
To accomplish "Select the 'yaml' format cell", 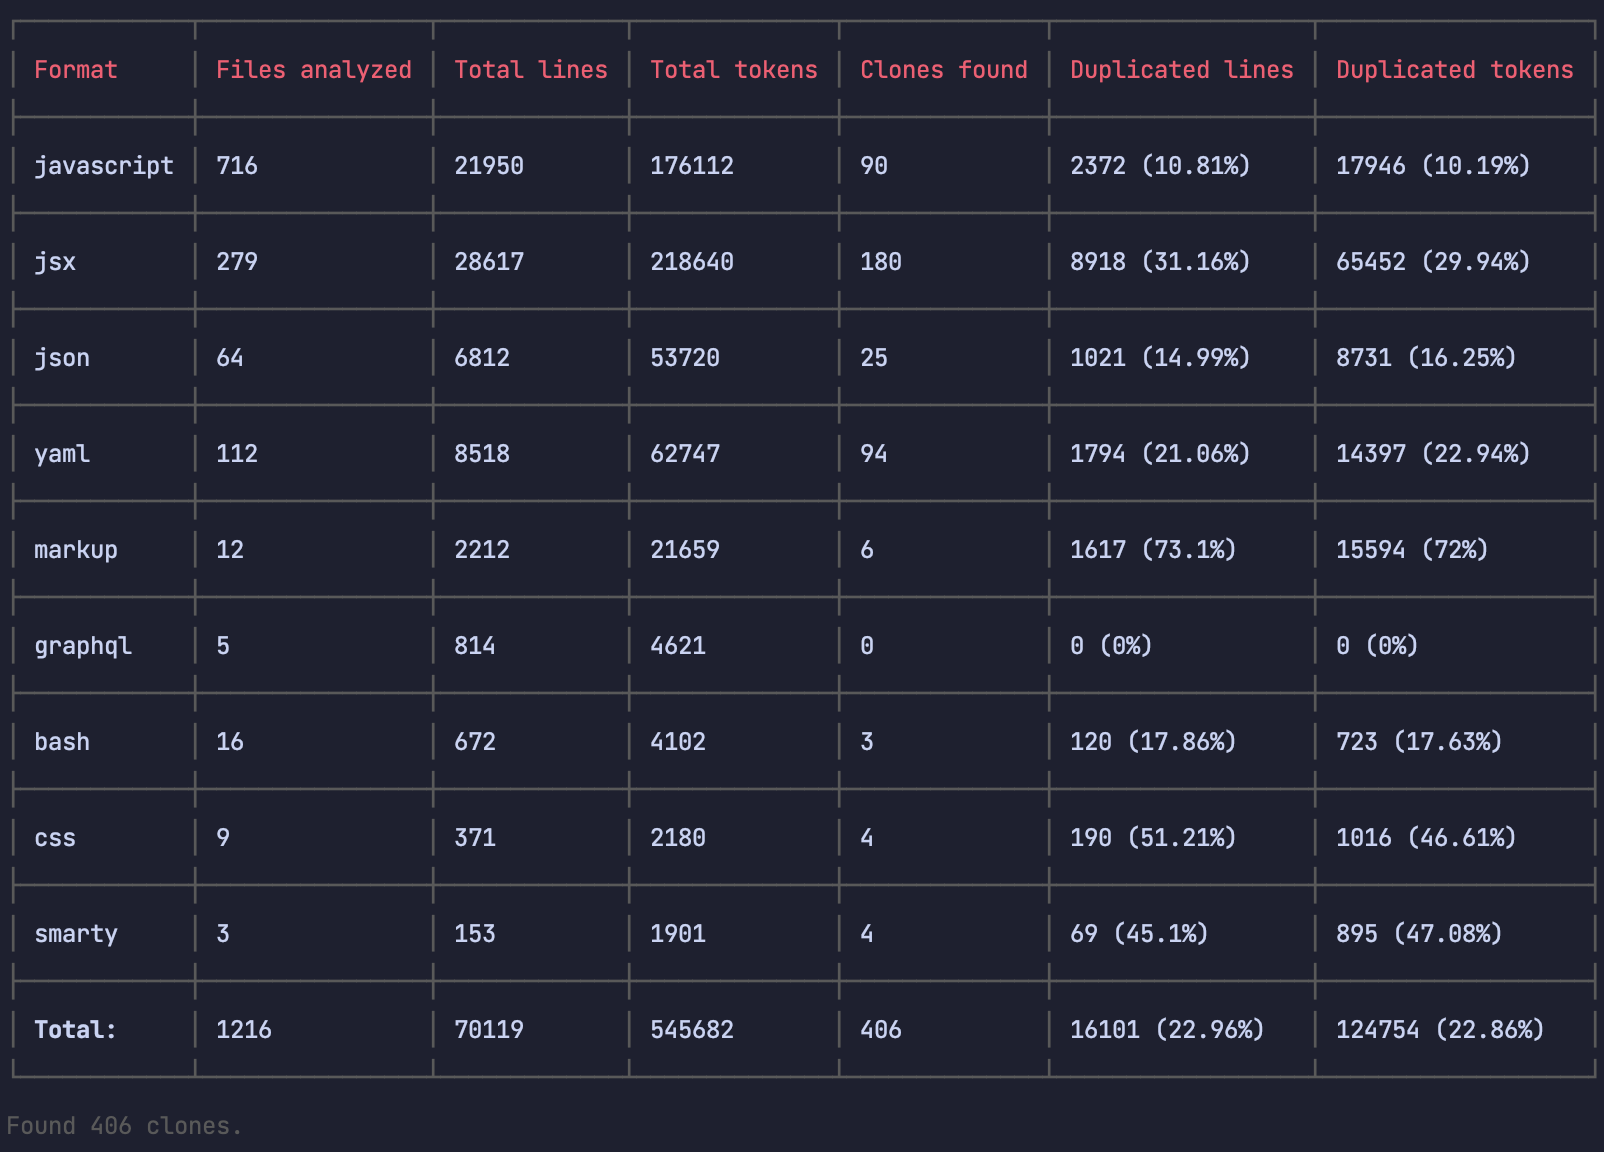I will pyautogui.click(x=62, y=454).
